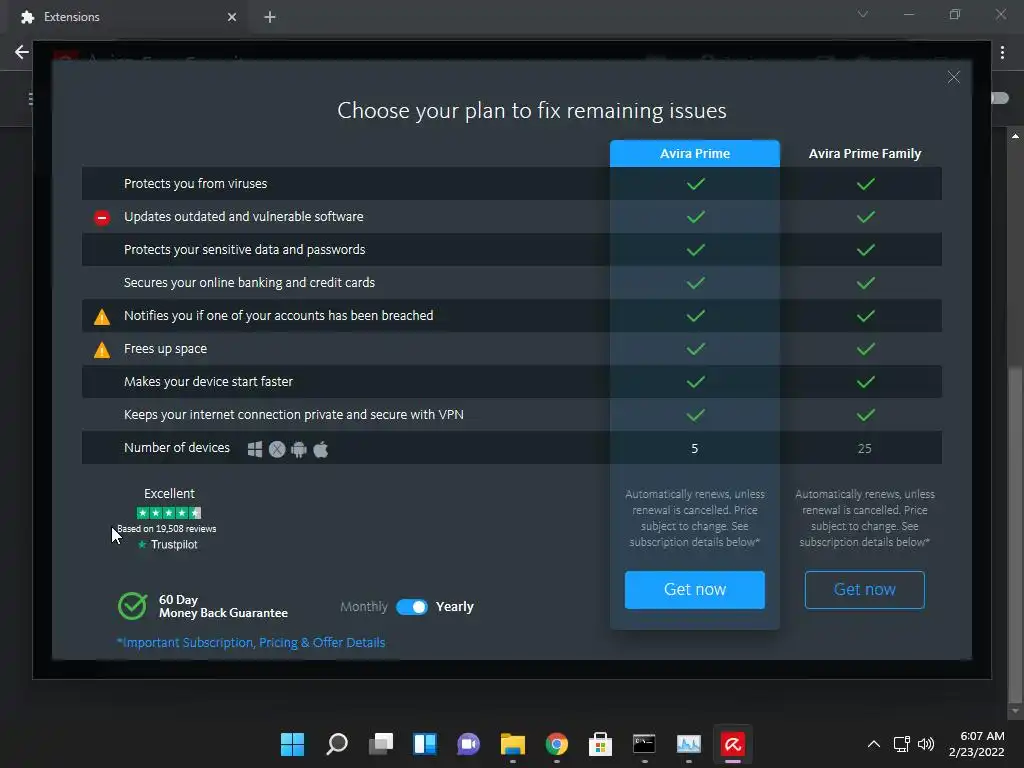This screenshot has width=1024, height=768.
Task: Open the tab search chevron in title bar
Action: click(863, 14)
